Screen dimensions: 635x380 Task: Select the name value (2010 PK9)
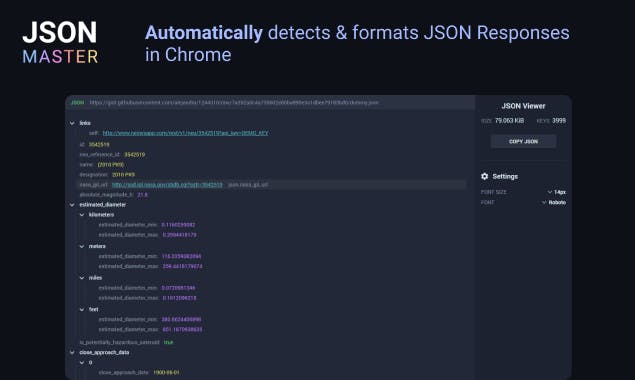[x=111, y=165]
